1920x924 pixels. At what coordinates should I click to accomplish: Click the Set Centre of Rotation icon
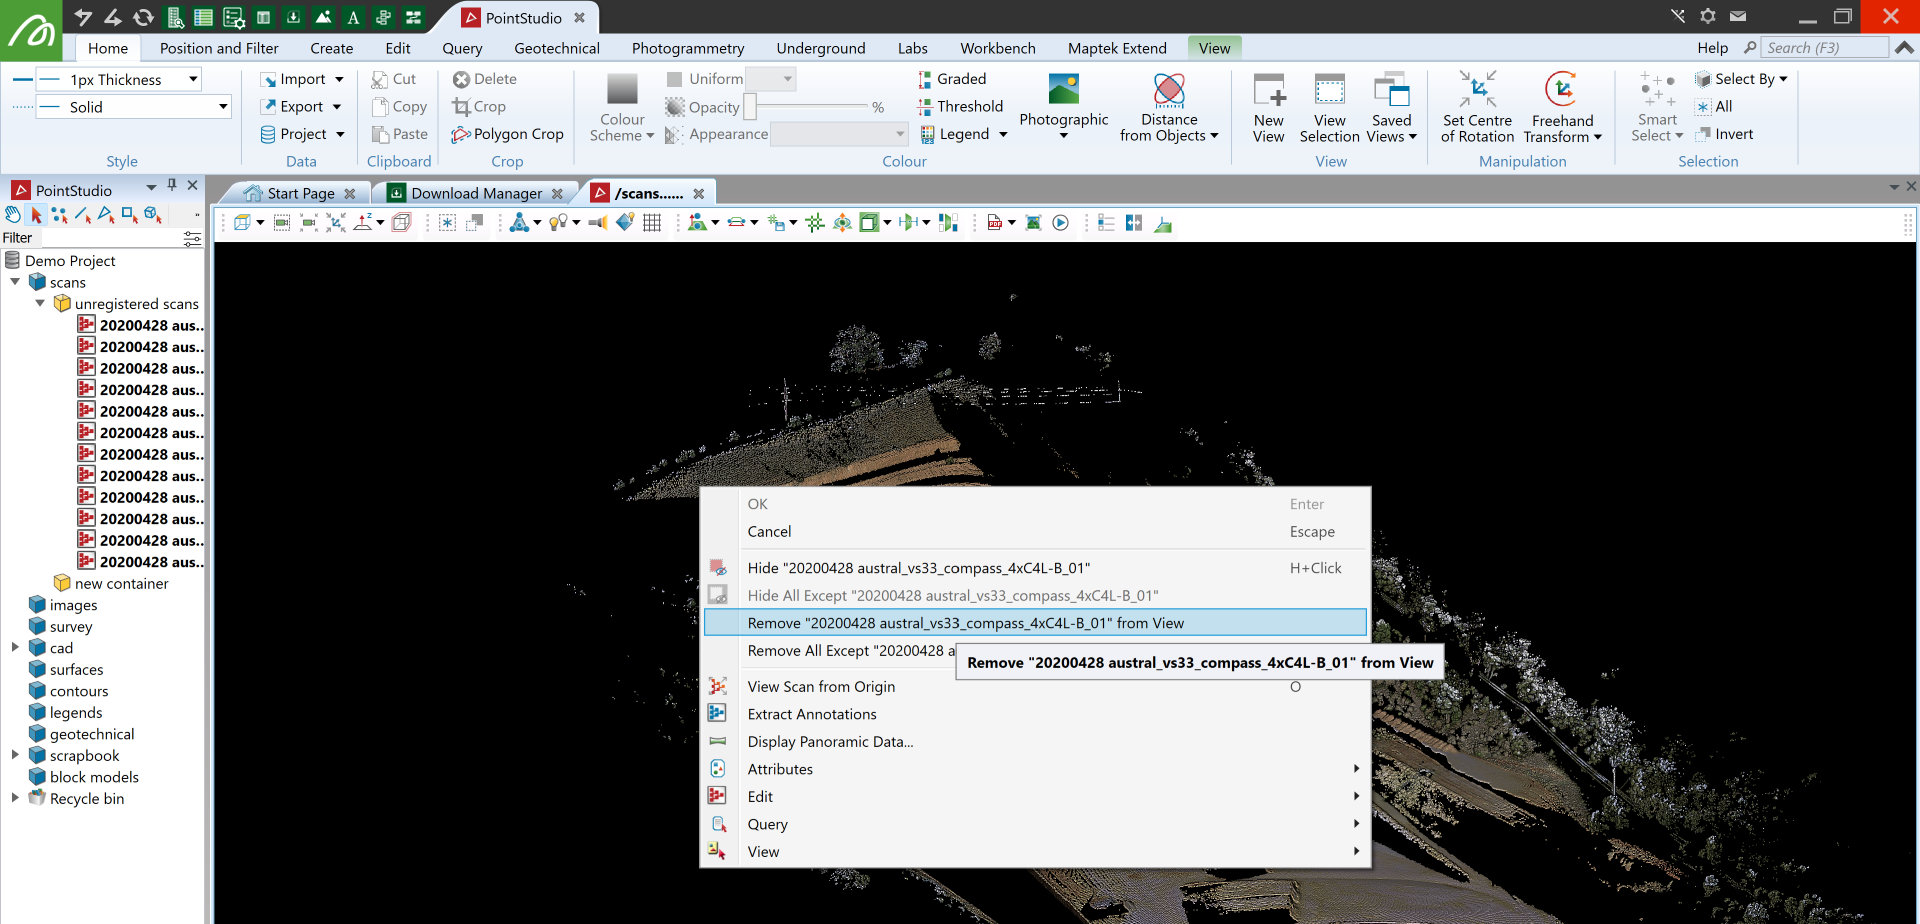1477,91
